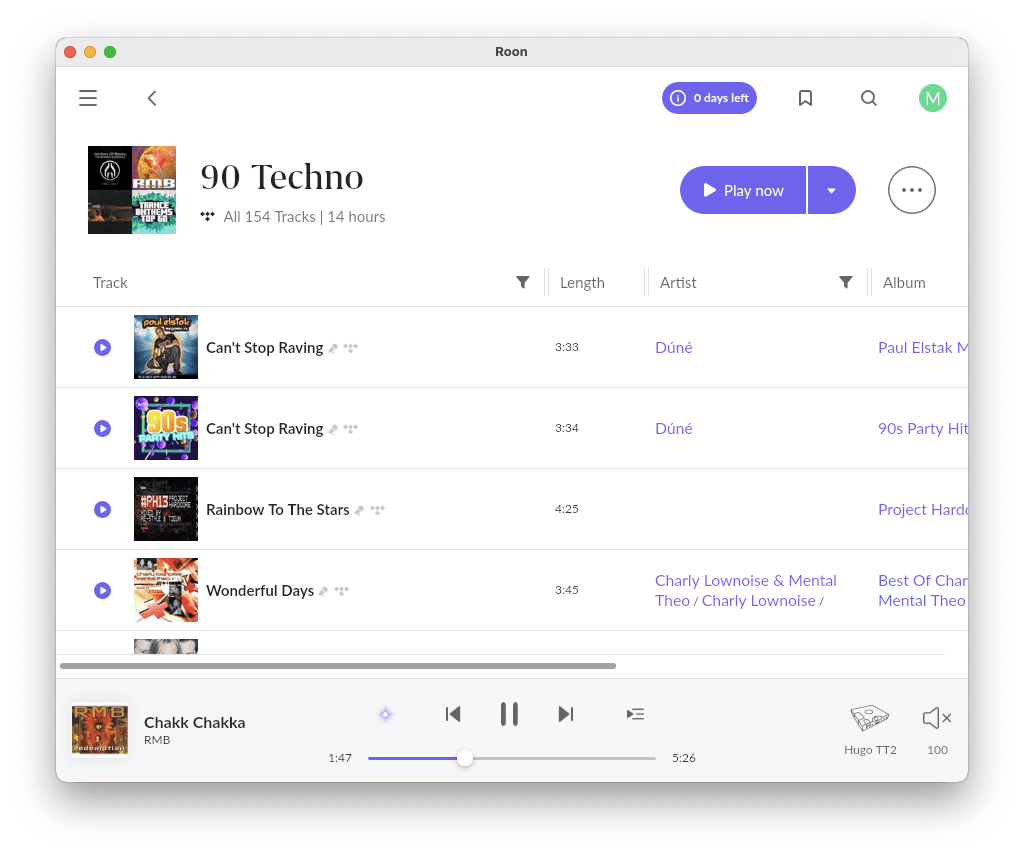Image resolution: width=1024 pixels, height=856 pixels.
Task: Sort by the Track column header
Action: (110, 283)
